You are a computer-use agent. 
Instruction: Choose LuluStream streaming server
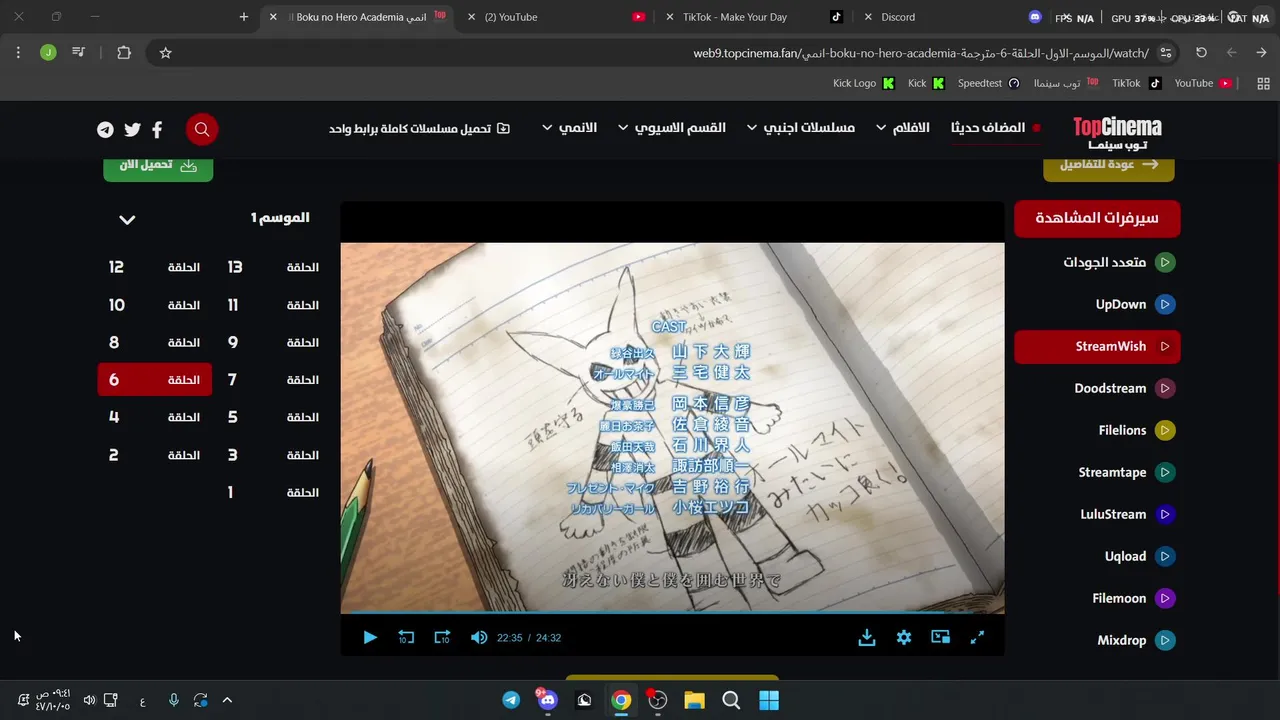tap(1097, 514)
